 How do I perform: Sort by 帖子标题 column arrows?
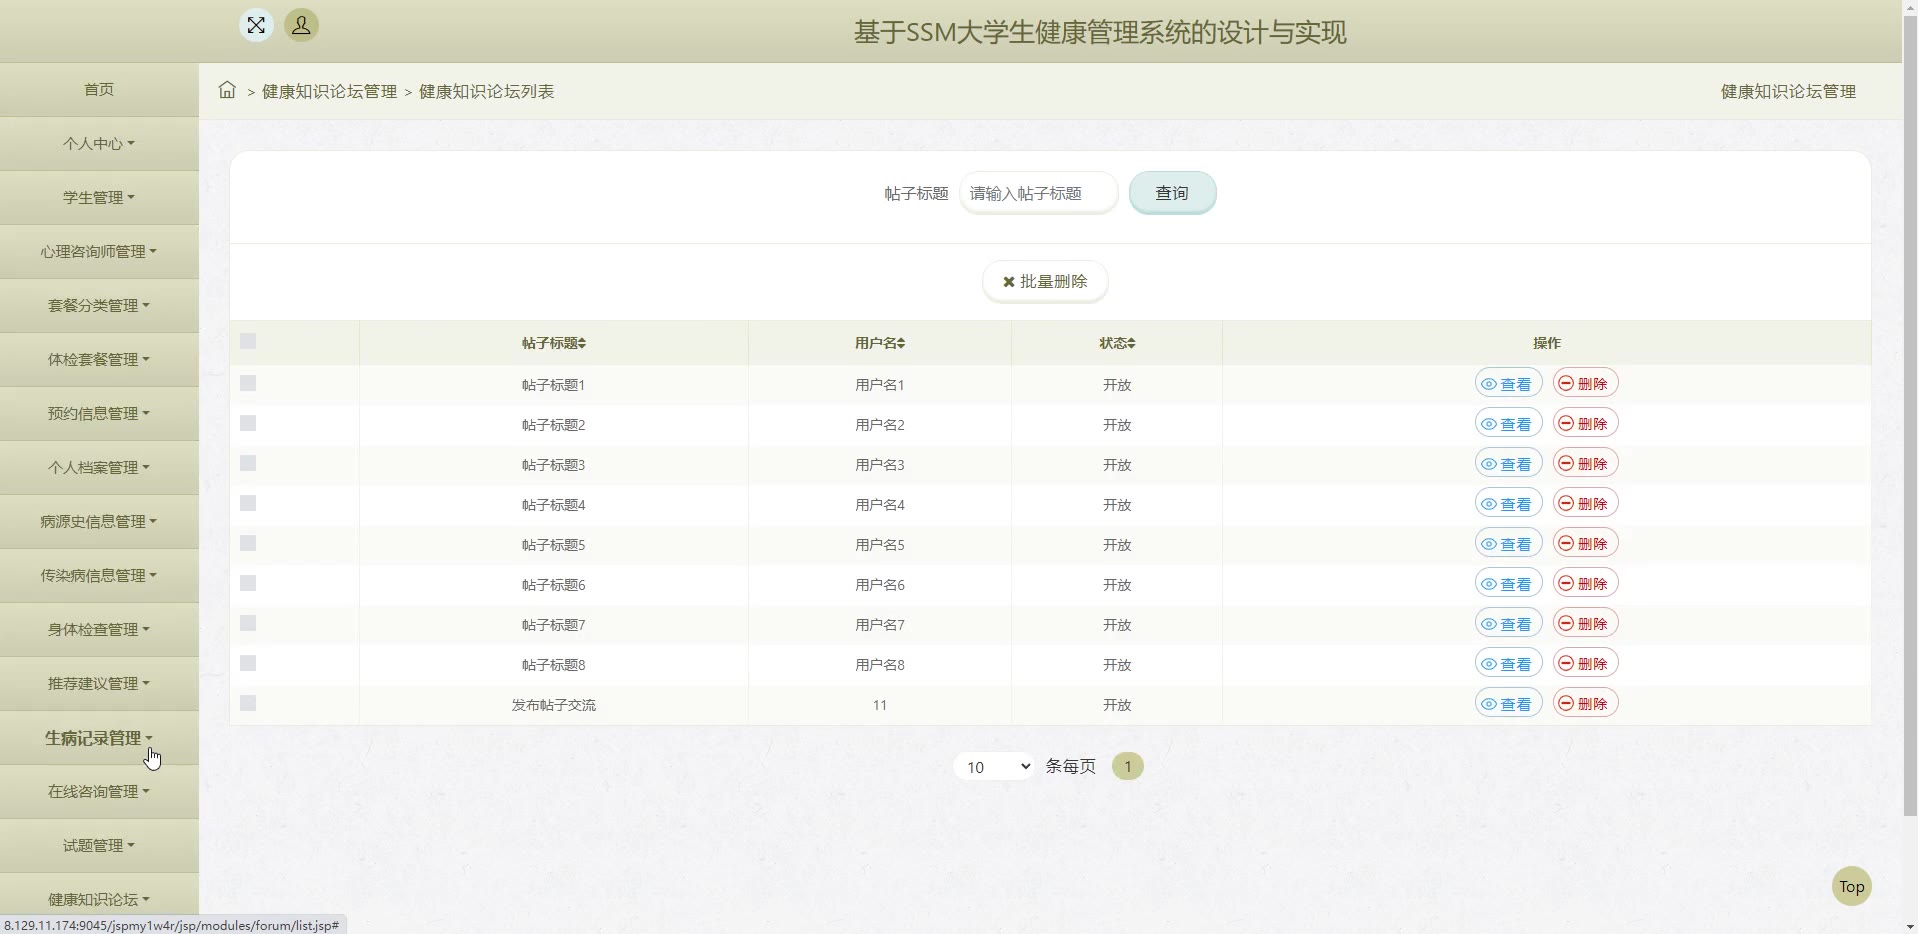coord(582,343)
